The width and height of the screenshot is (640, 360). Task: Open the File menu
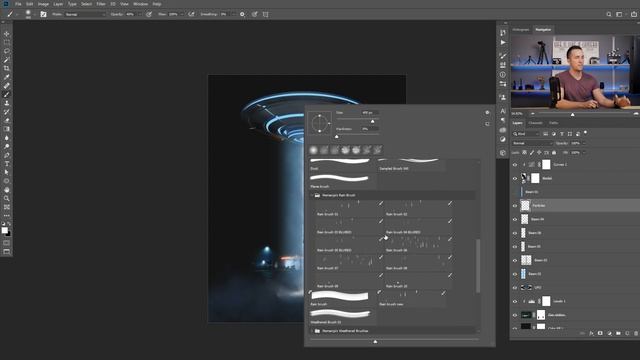click(18, 4)
